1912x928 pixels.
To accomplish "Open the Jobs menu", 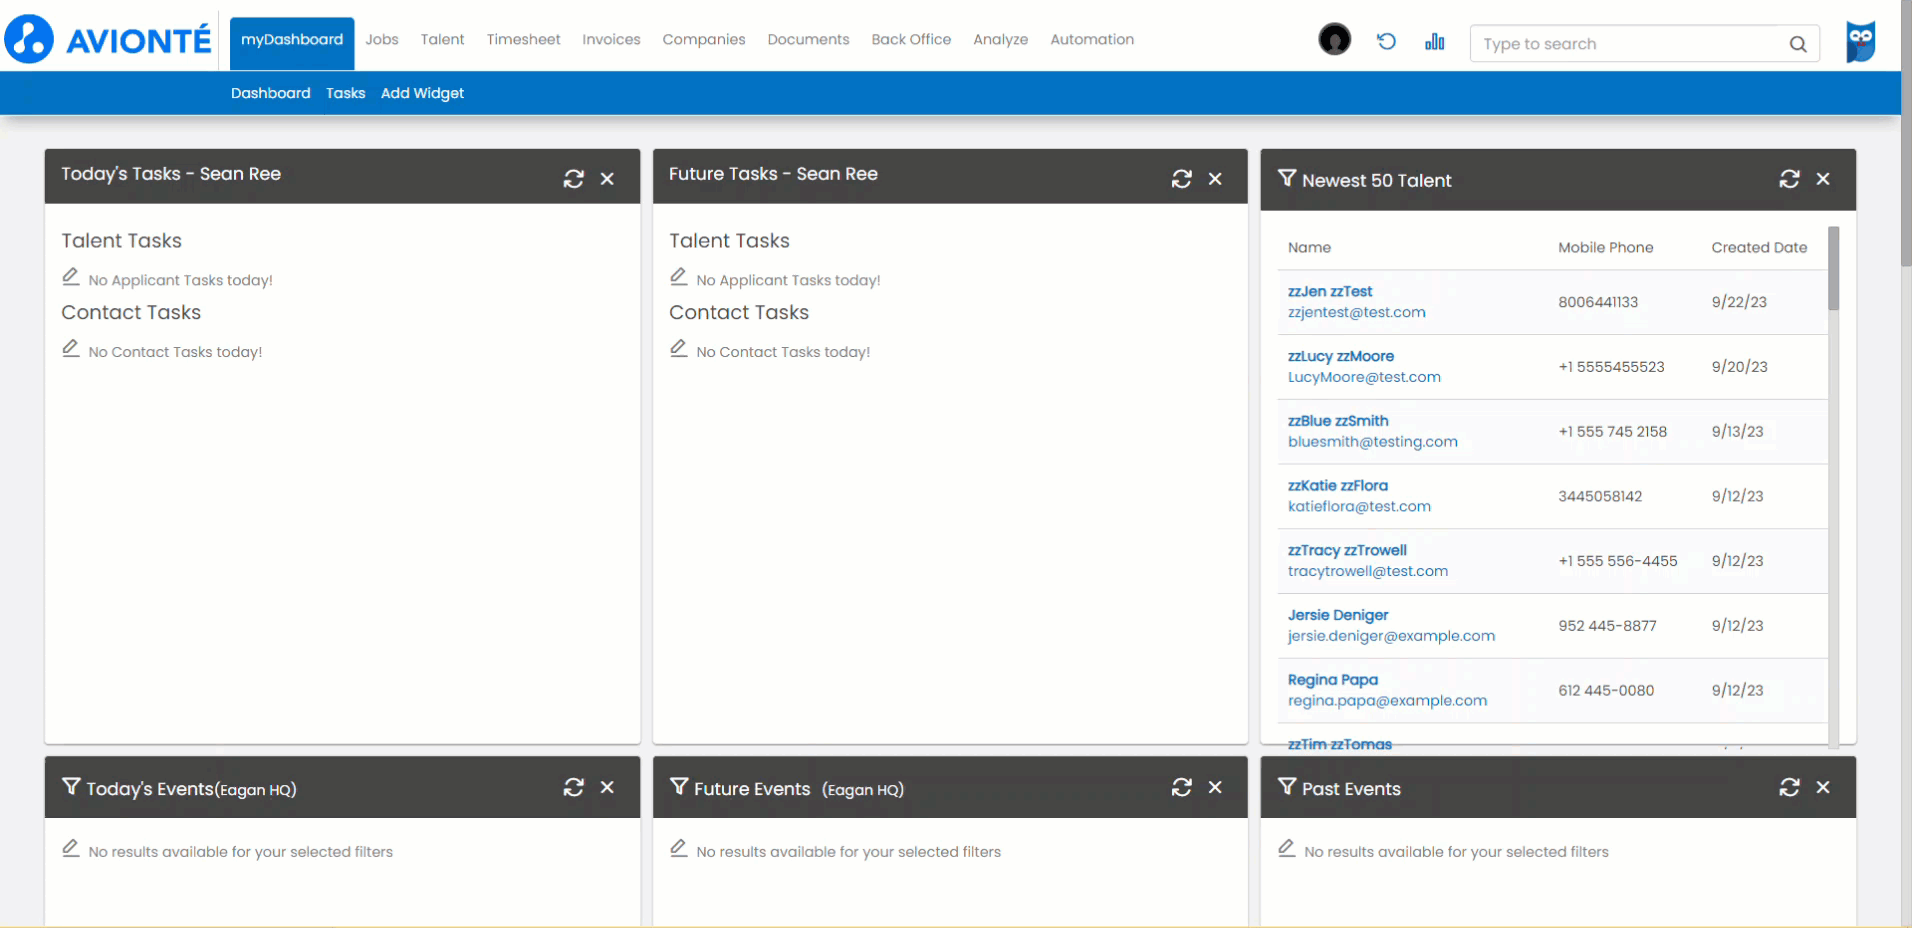I will 382,40.
